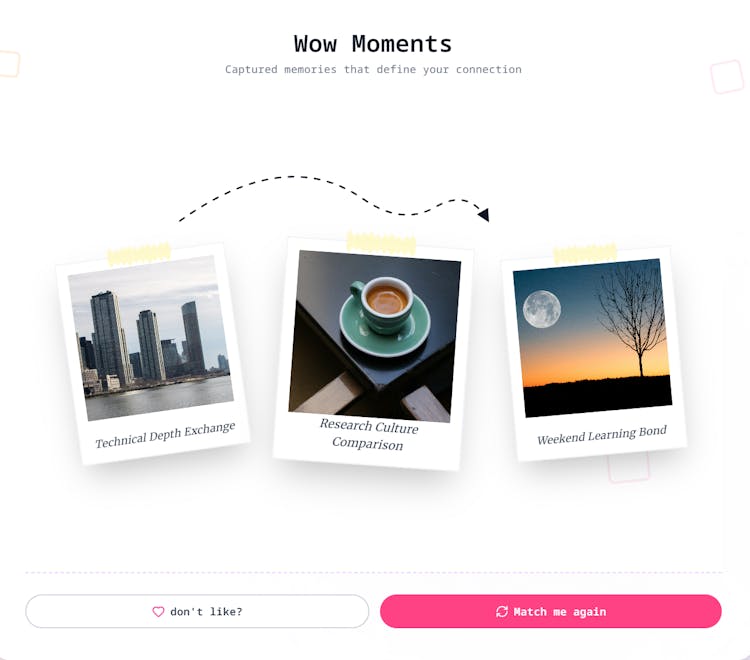Select the Research Culture Comparison caption
This screenshot has height=660, width=750.
368,434
